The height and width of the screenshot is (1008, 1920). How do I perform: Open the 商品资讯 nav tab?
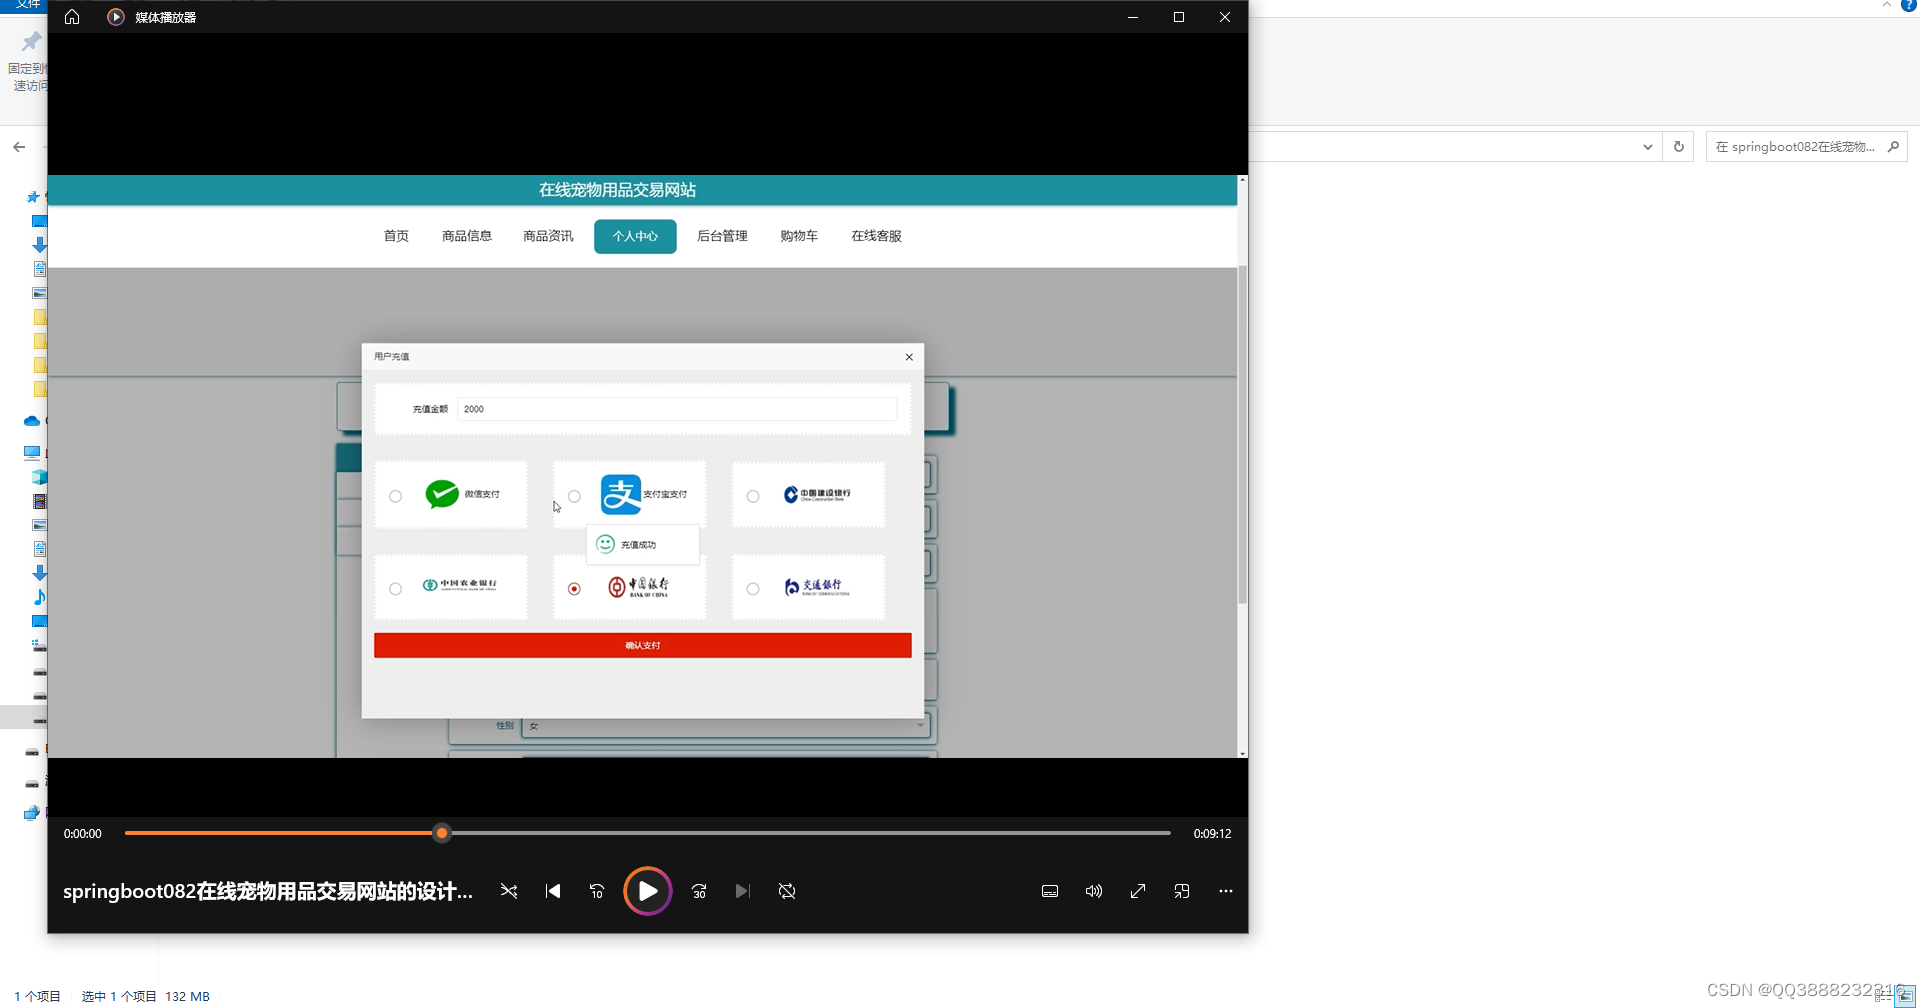pyautogui.click(x=548, y=236)
